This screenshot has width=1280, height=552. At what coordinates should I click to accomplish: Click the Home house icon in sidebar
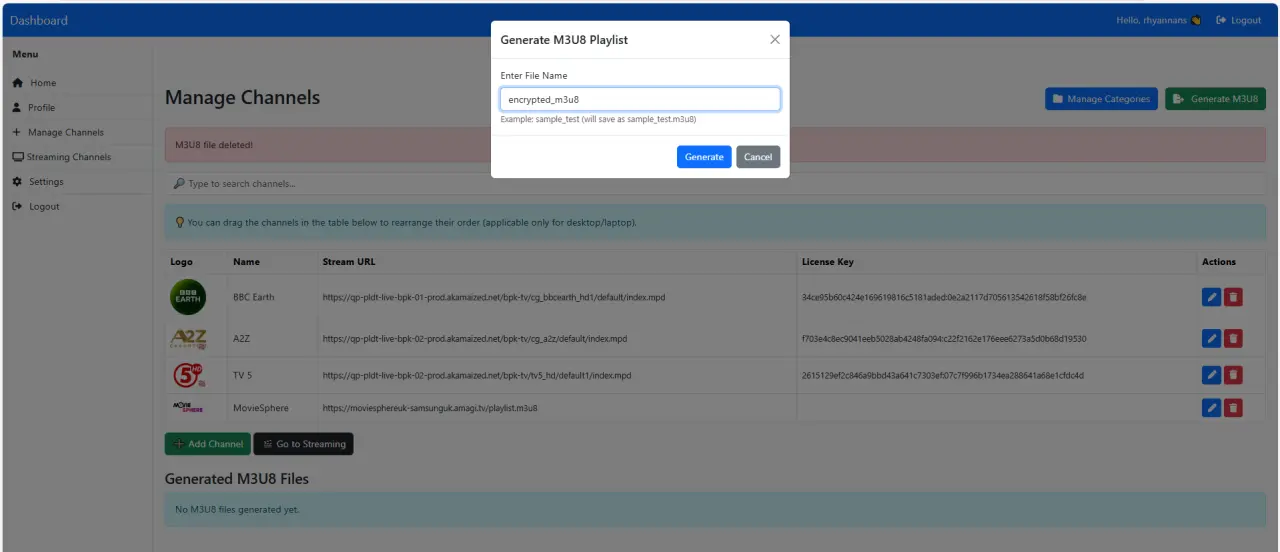click(18, 83)
